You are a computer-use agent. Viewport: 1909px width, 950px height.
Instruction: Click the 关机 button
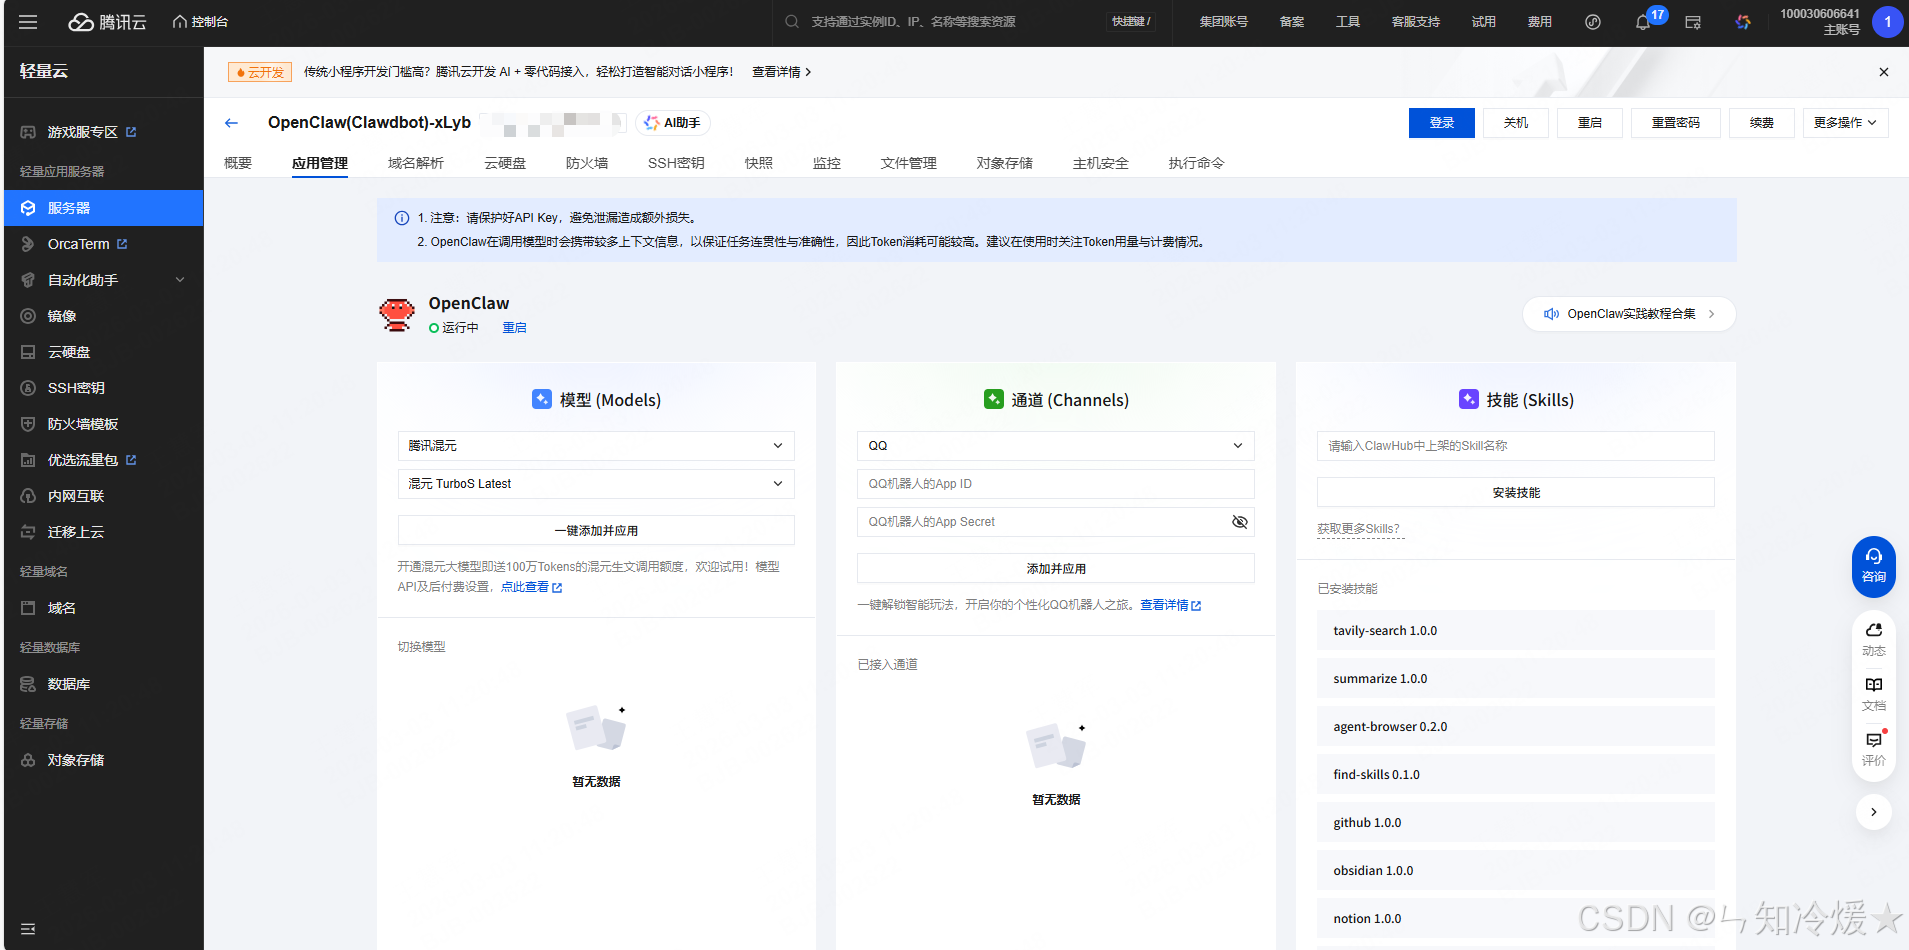tap(1516, 123)
